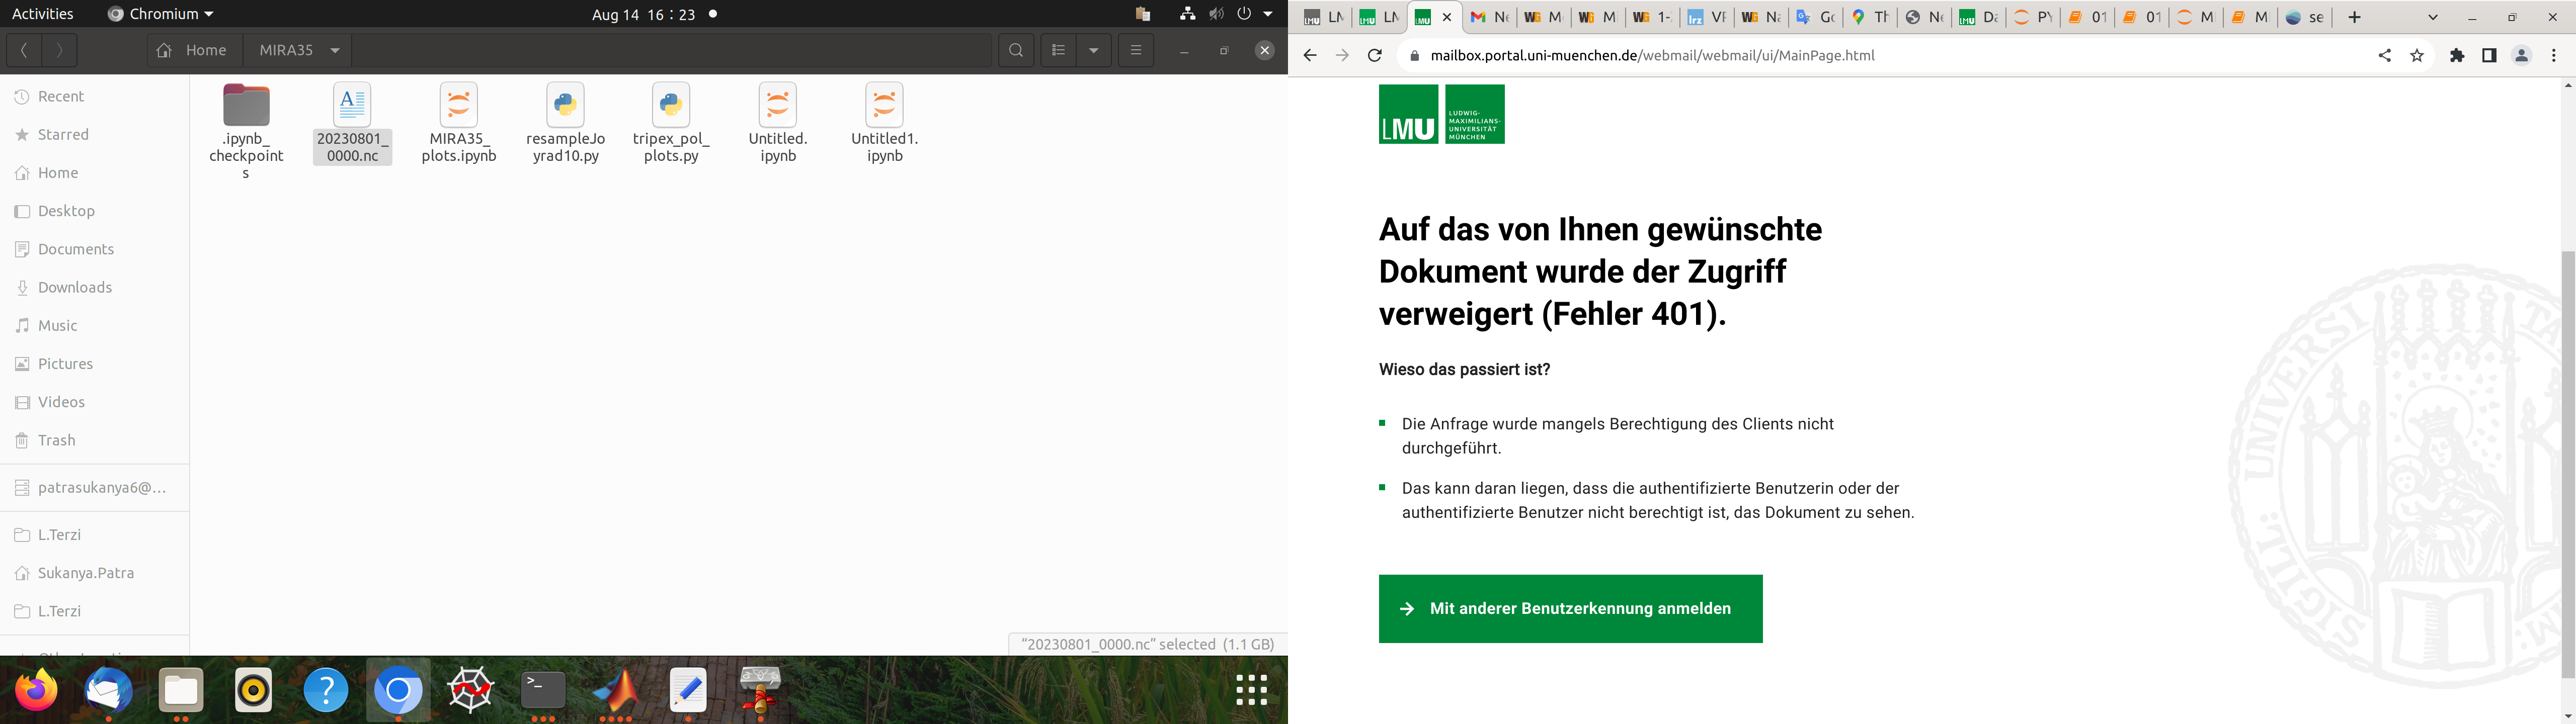Open Trash in the sidebar

click(56, 440)
